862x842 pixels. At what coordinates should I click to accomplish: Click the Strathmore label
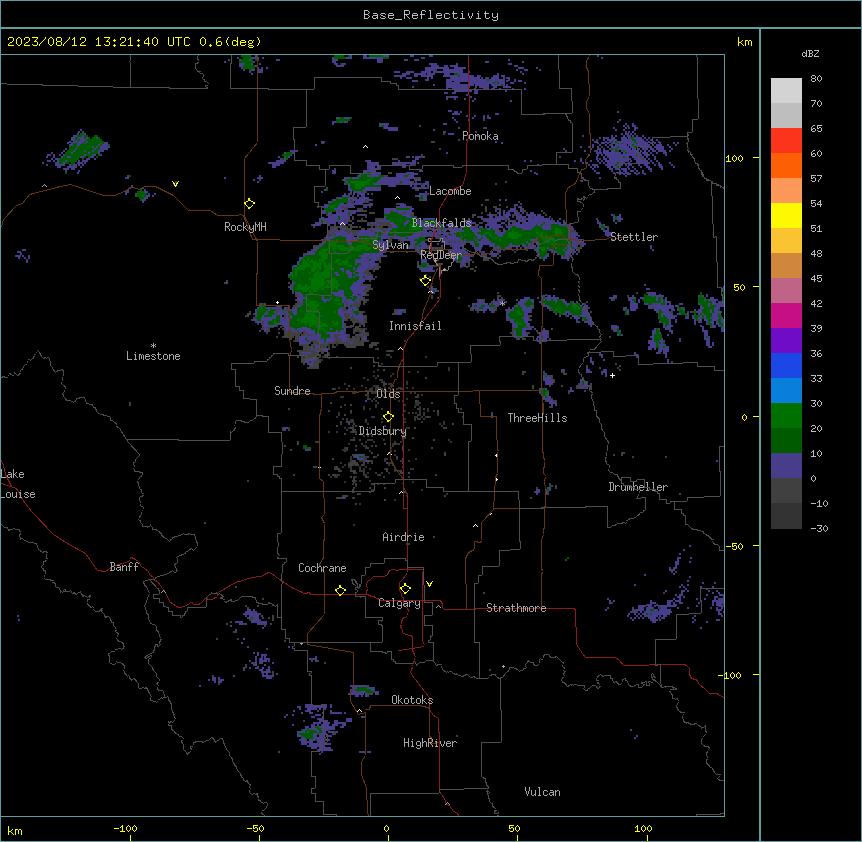tap(516, 608)
